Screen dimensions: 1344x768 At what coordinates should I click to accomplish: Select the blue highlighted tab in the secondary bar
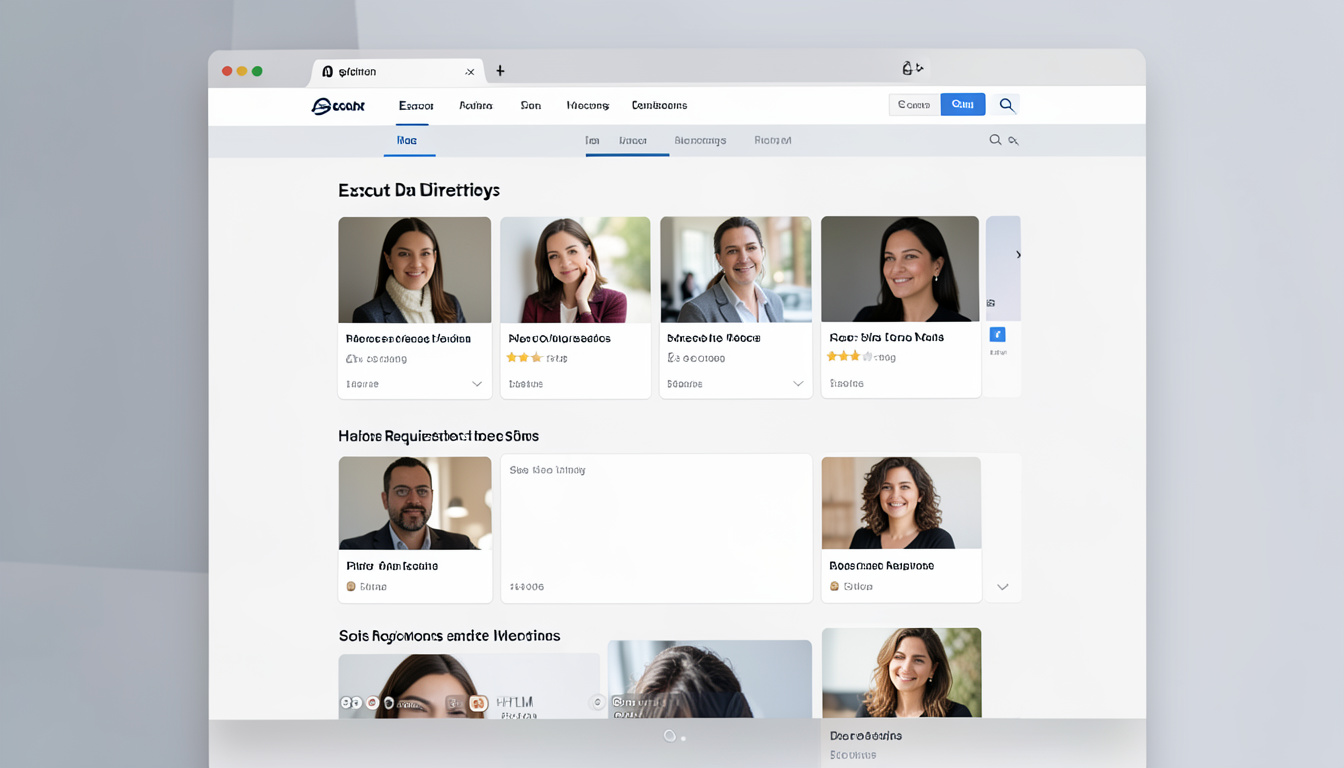pyautogui.click(x=407, y=141)
